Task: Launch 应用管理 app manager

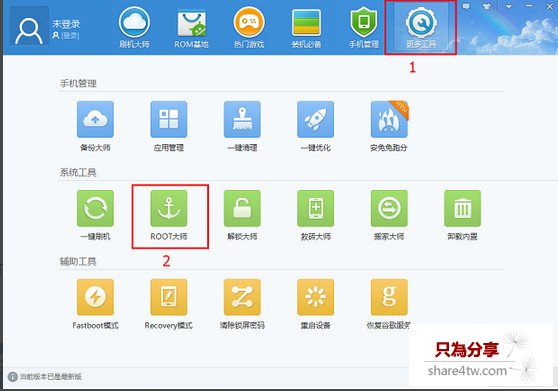Action: [x=169, y=126]
